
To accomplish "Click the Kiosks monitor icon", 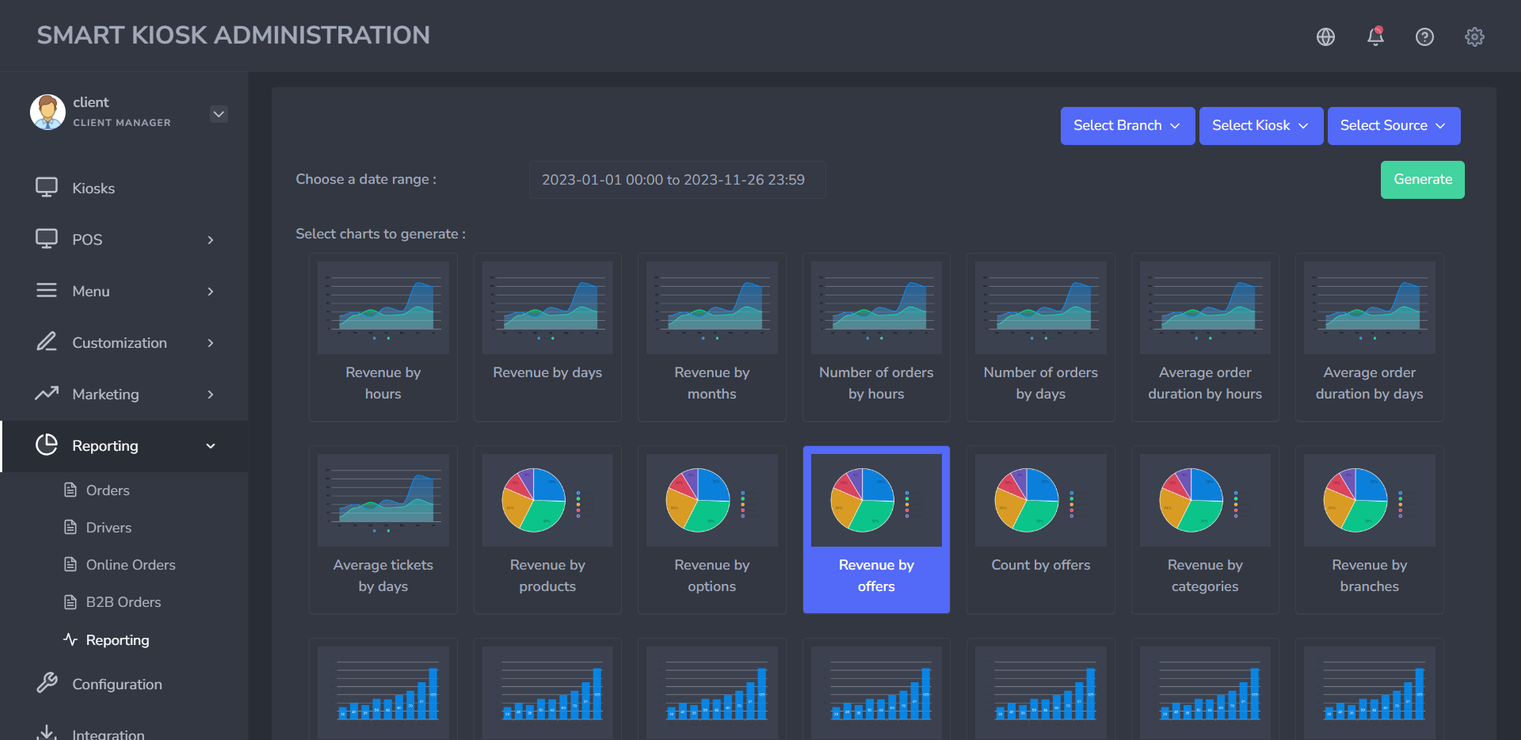I will click(x=46, y=187).
